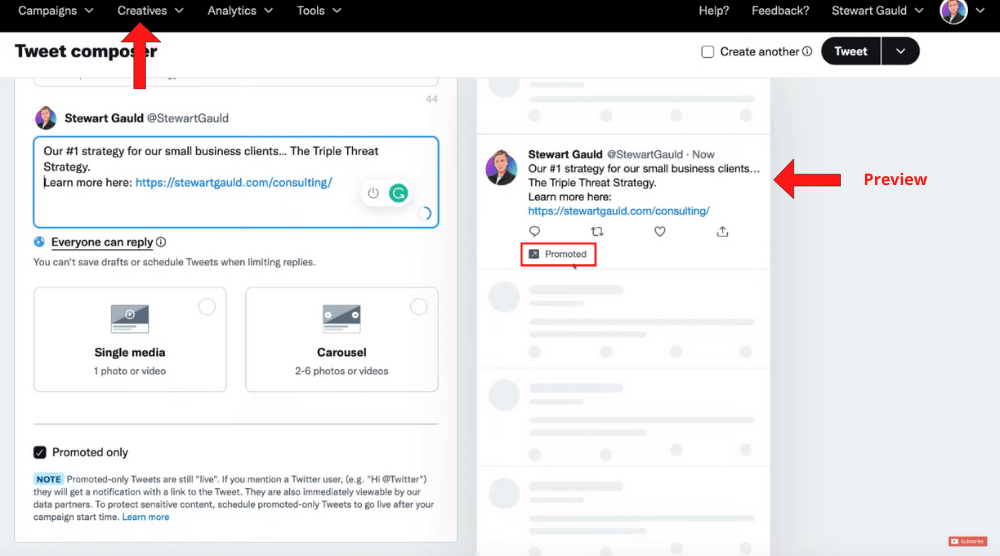The image size is (1000, 556).
Task: Click the NOTE label
Action: (48, 479)
